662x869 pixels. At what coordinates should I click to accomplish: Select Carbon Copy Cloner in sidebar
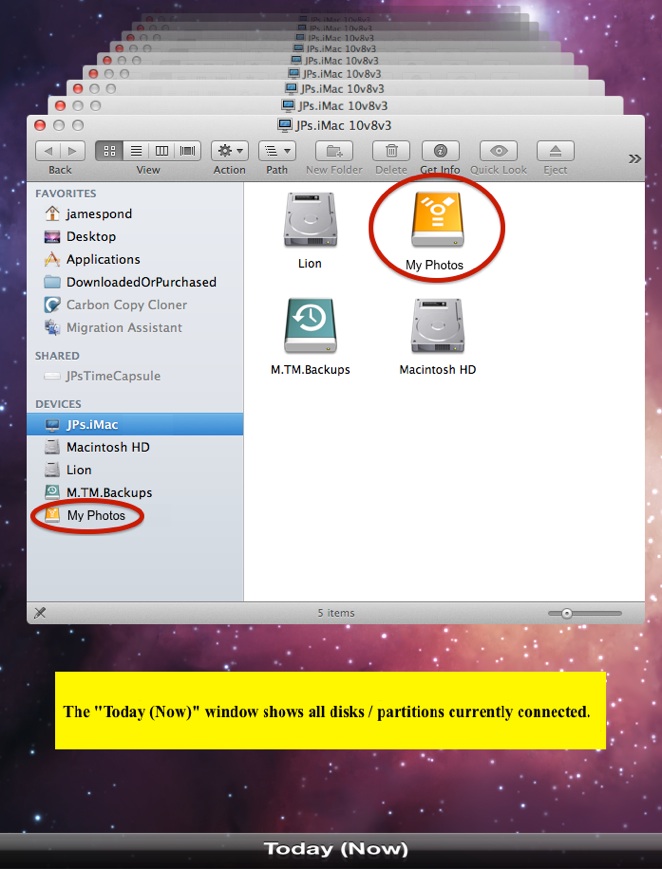tap(135, 305)
